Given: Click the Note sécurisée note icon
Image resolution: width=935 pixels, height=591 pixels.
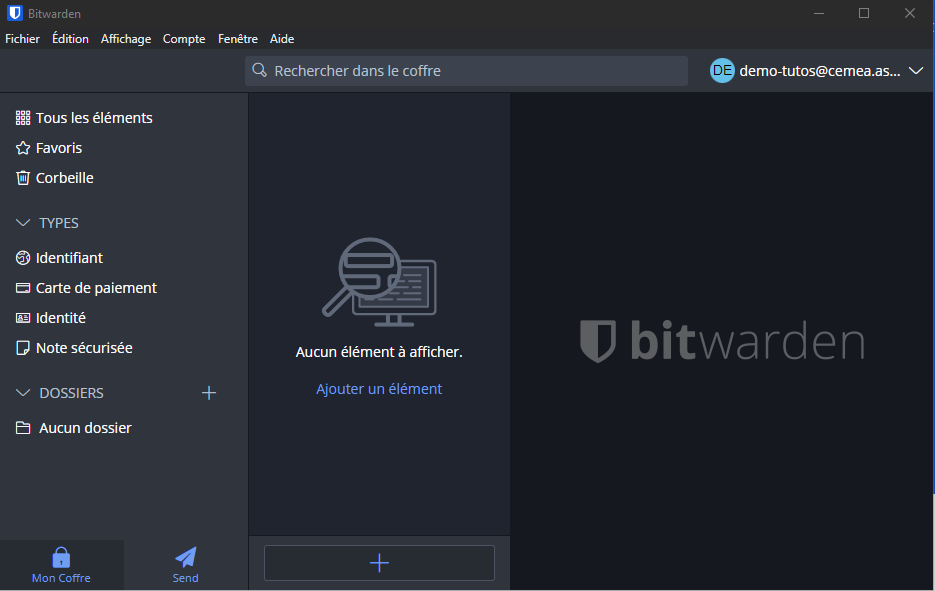Looking at the screenshot, I should point(23,348).
